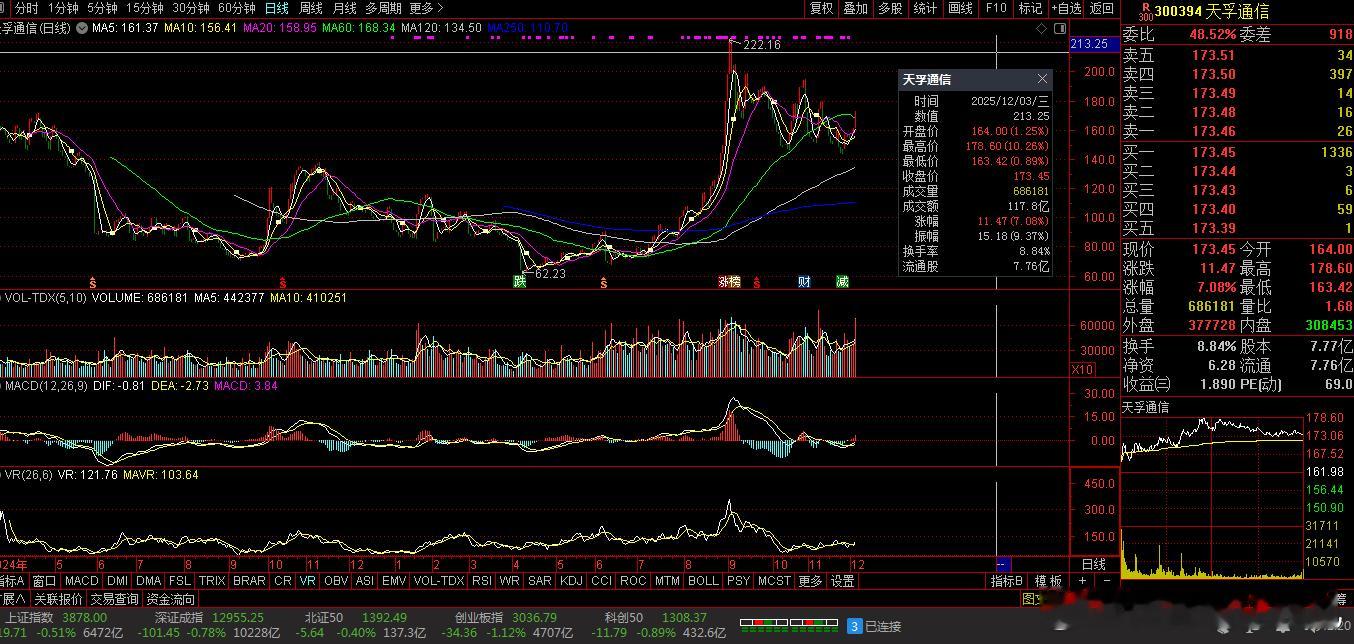The image size is (1354, 644).
Task: Open the 画线 drawing tools
Action: coord(960,8)
